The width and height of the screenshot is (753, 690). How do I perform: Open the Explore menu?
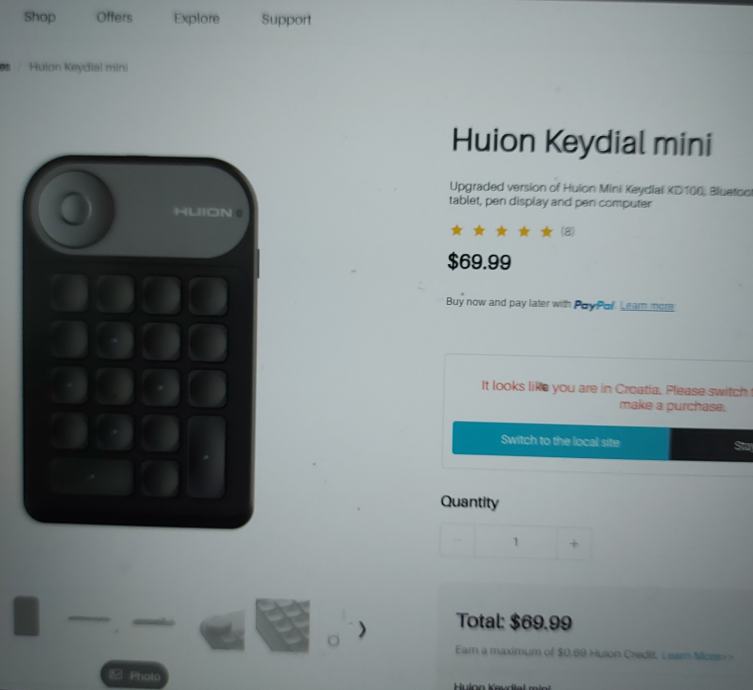tap(196, 18)
